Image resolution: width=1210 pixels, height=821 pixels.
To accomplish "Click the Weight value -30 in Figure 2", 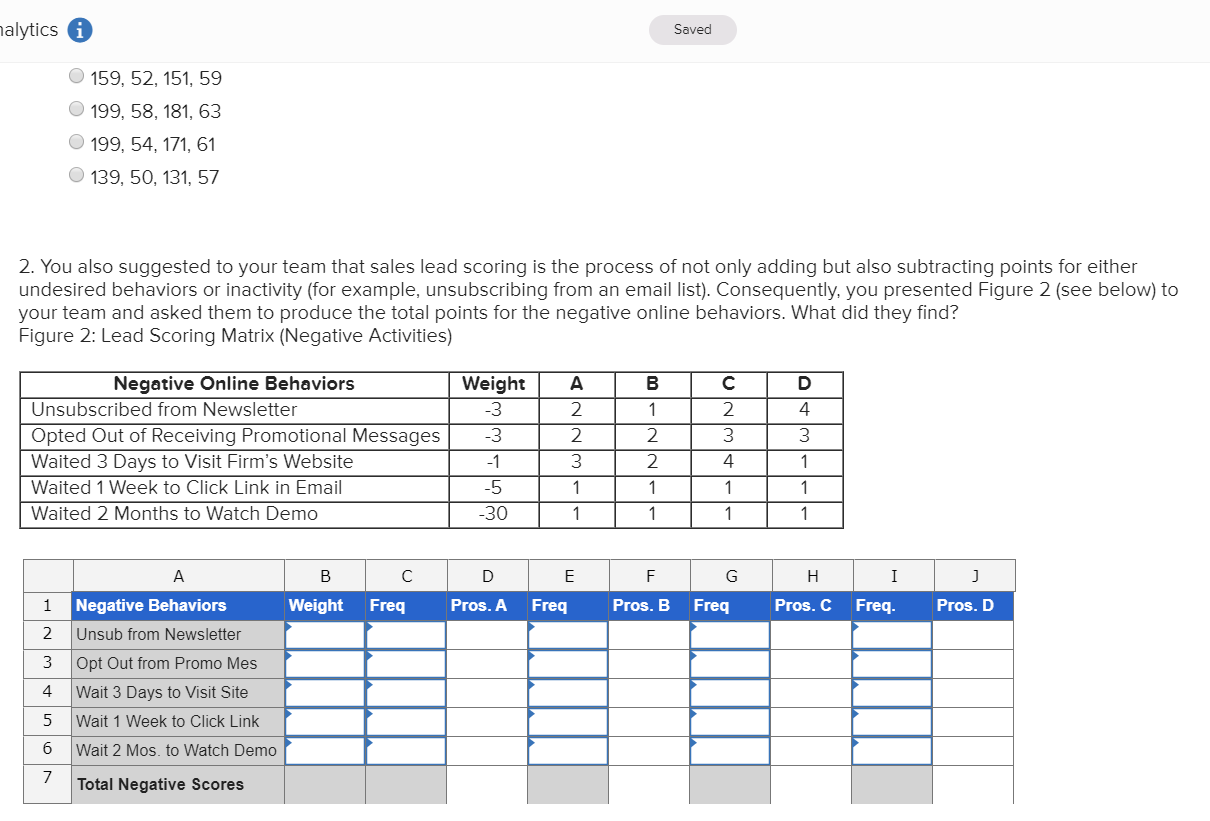I will click(x=494, y=514).
